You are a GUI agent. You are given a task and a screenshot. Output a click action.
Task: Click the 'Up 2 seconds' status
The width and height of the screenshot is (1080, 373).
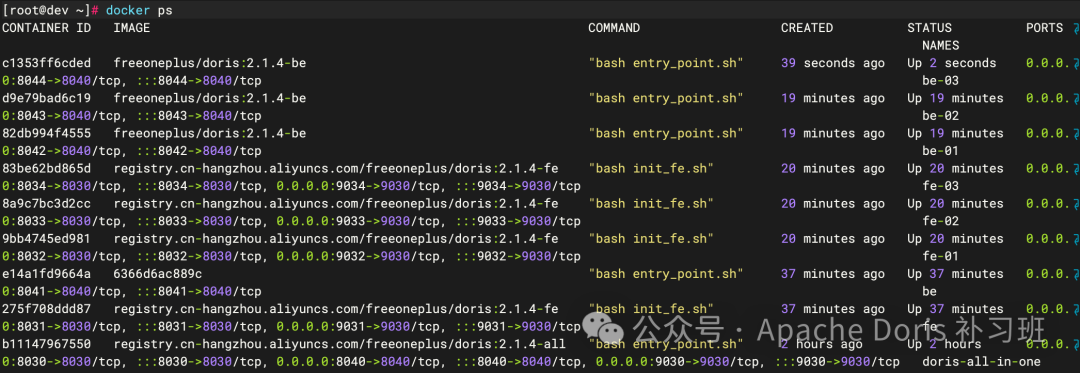tap(952, 63)
